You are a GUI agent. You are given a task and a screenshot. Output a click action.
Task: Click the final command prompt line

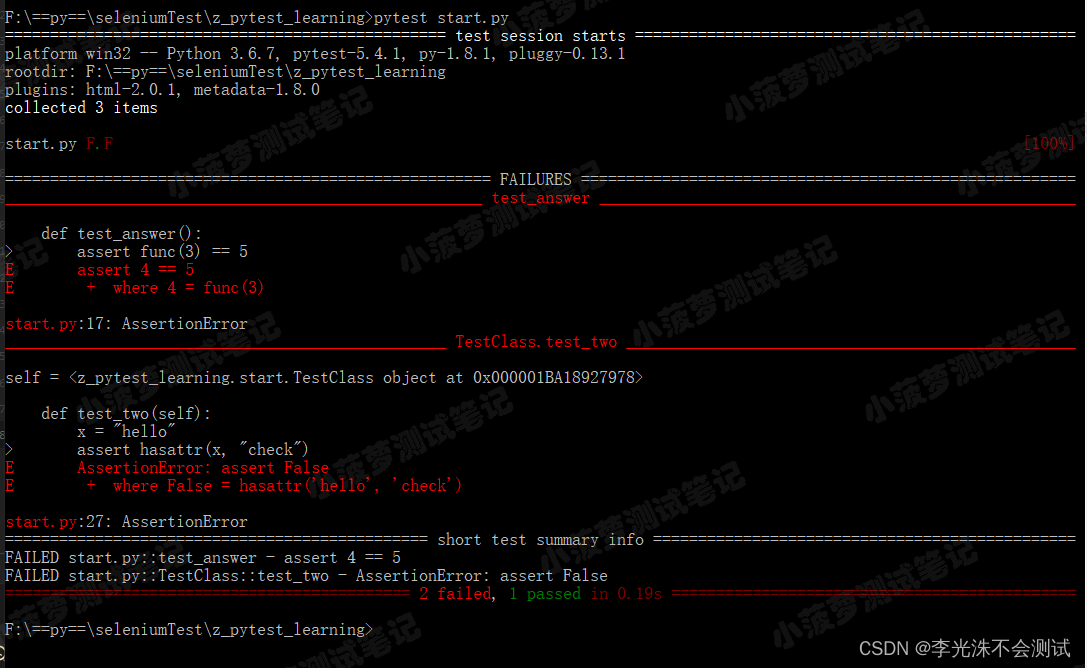(x=188, y=630)
